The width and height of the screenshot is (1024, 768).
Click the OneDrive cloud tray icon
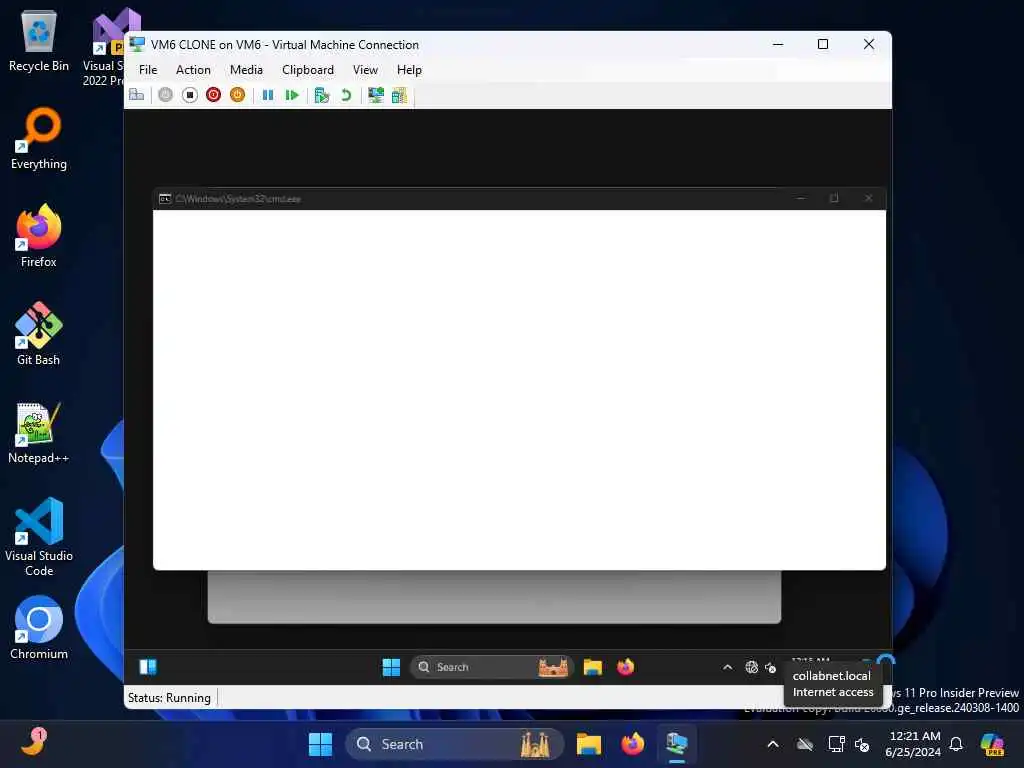click(805, 744)
